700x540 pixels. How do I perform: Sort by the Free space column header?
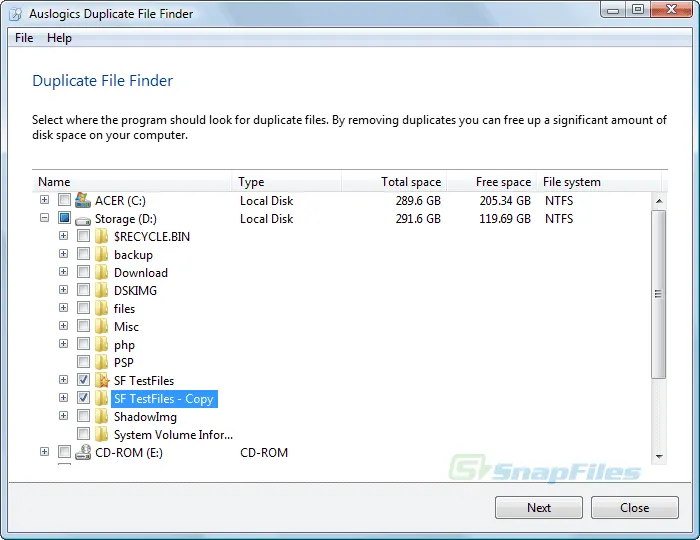pyautogui.click(x=491, y=182)
